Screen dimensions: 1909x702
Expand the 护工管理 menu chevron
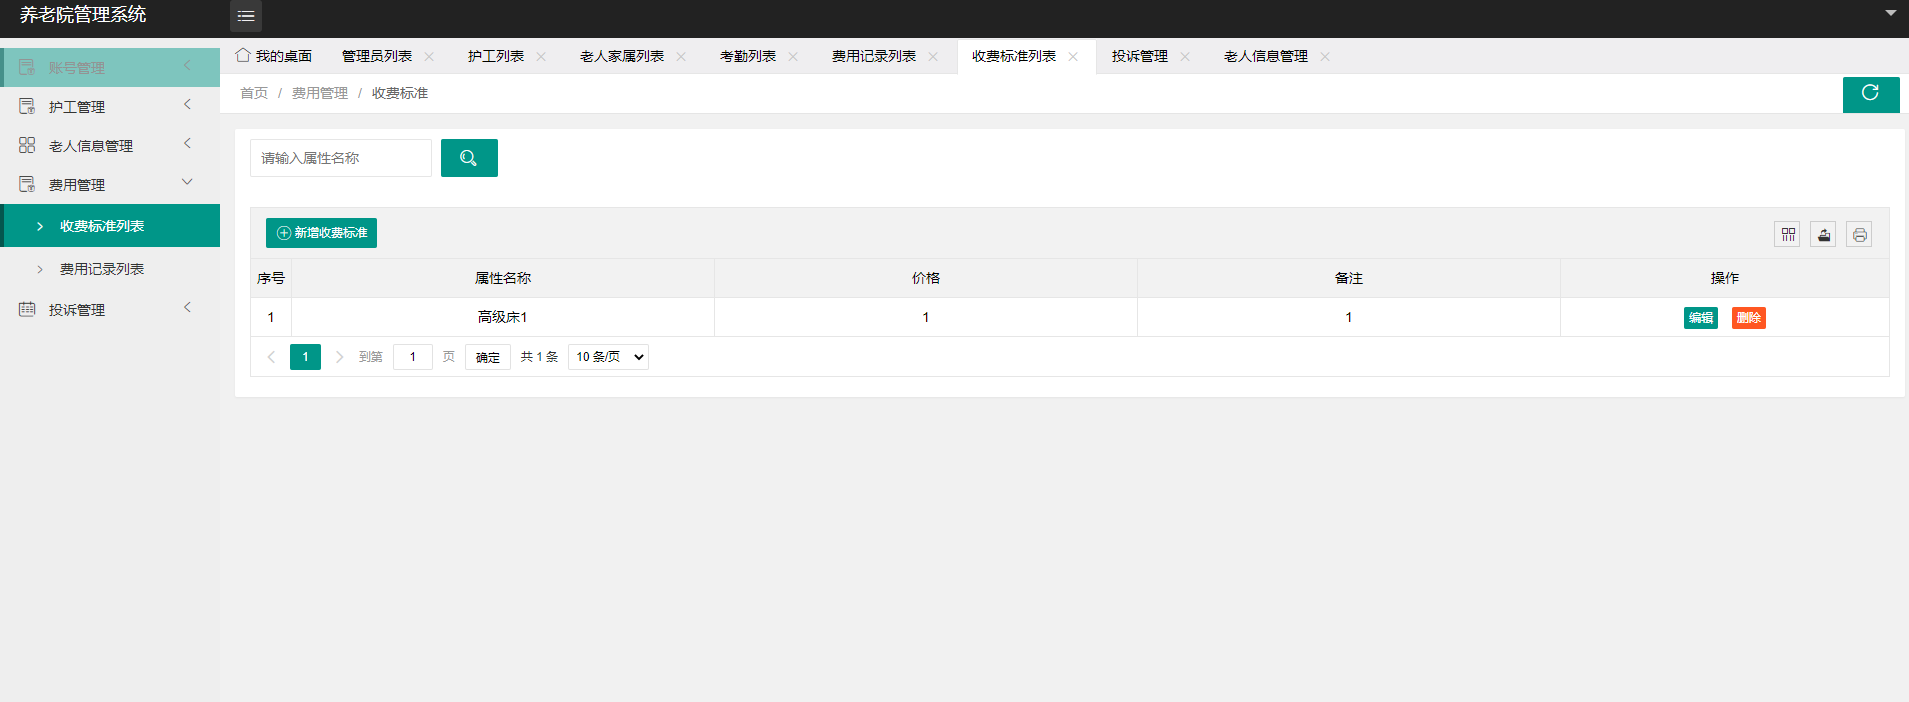(187, 105)
